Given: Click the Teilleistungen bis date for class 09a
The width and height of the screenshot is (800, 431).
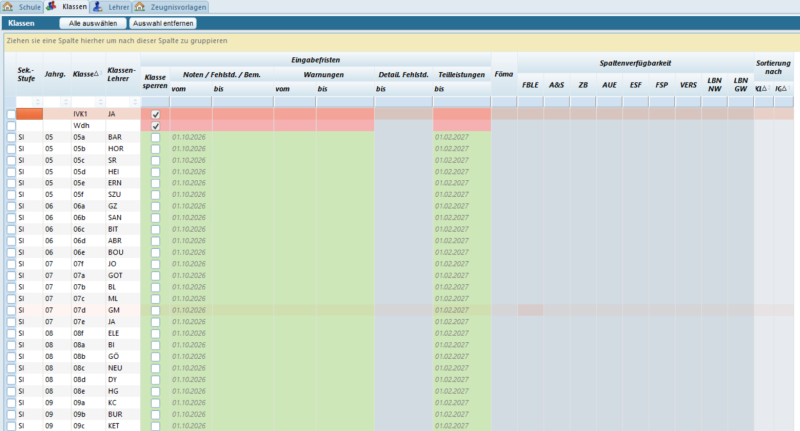Looking at the screenshot, I should click(452, 403).
